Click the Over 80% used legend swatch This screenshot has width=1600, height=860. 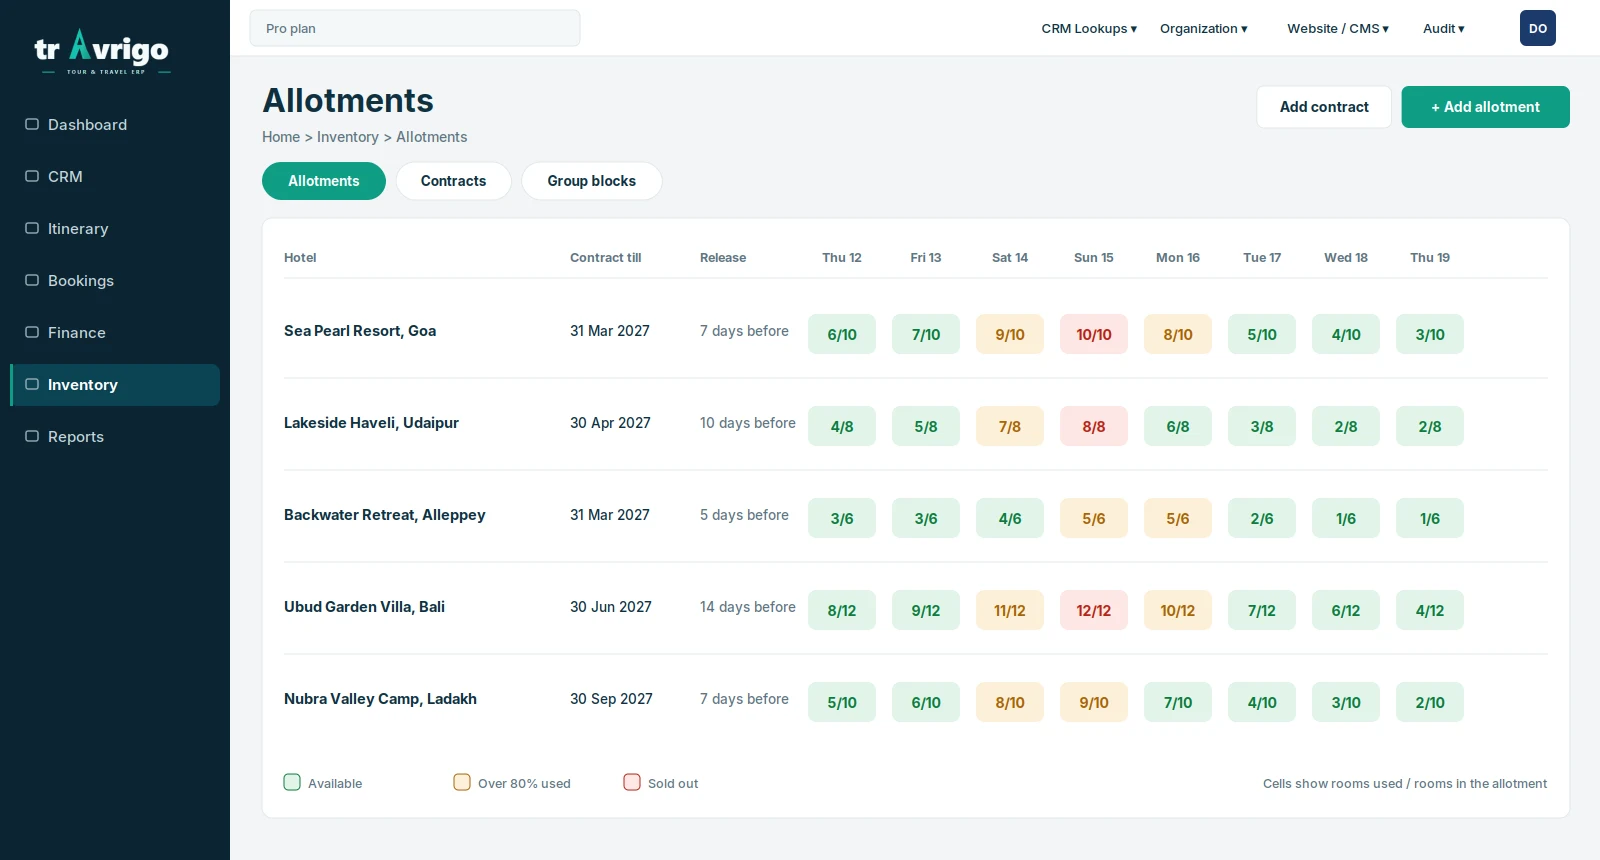click(462, 782)
